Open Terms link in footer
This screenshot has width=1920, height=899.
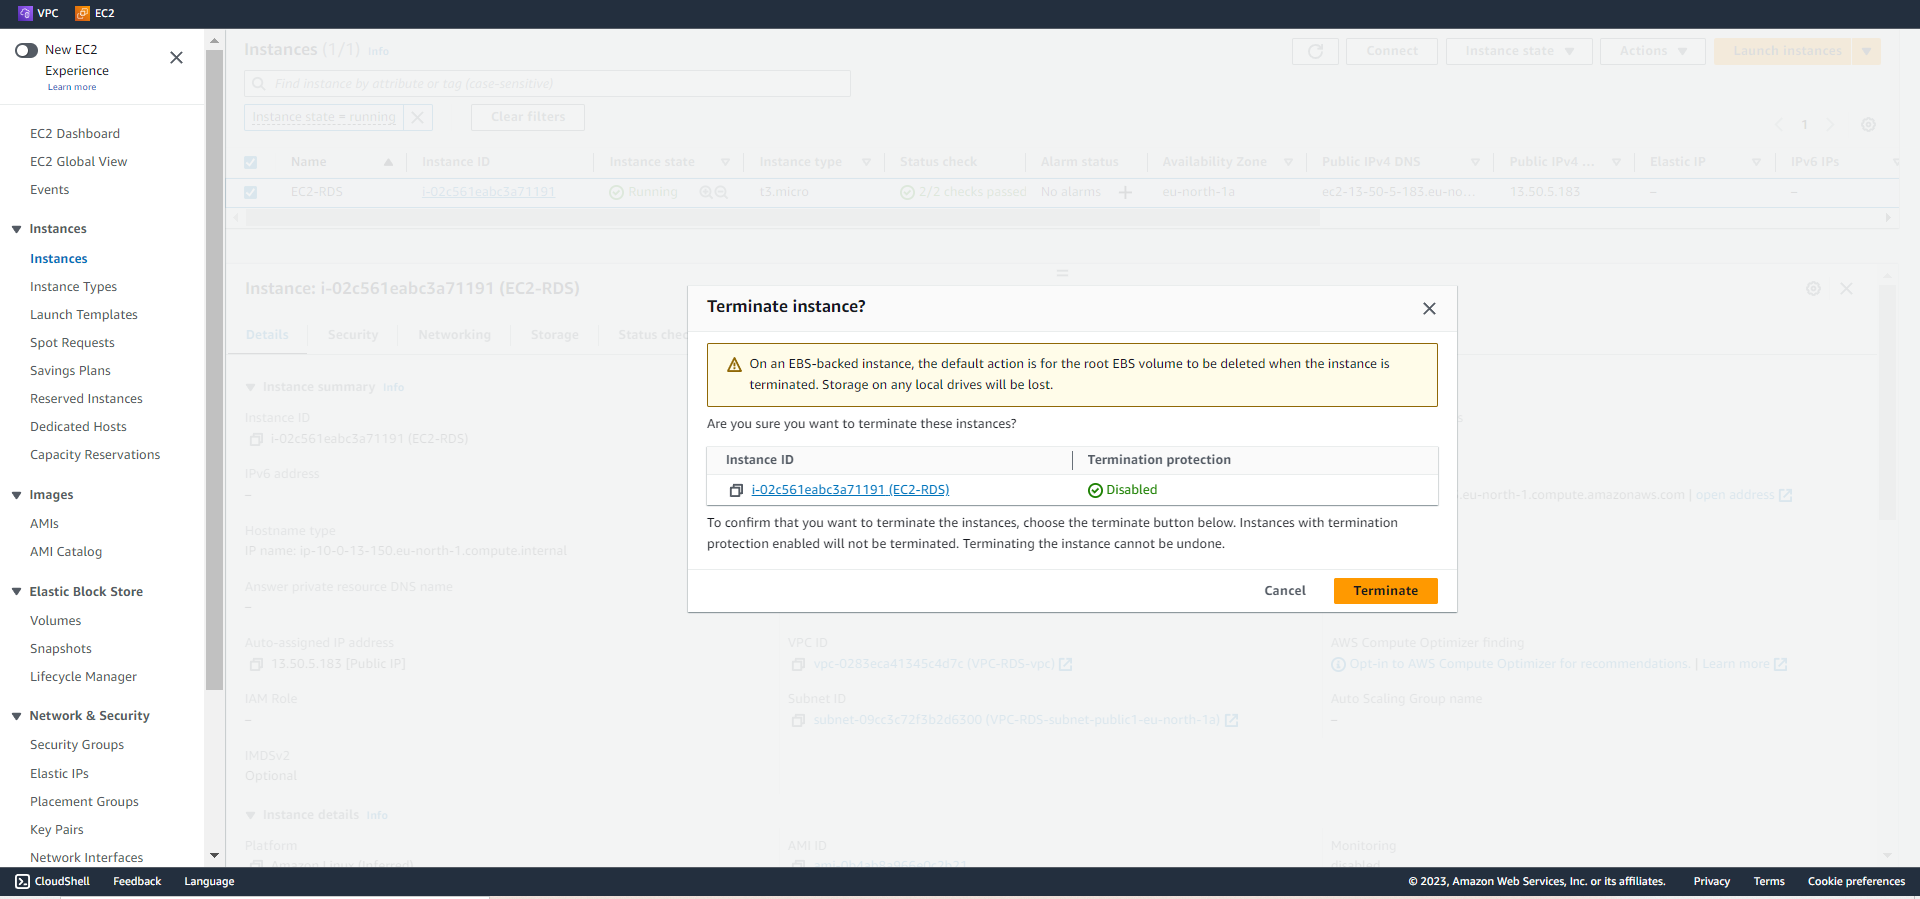(1768, 882)
